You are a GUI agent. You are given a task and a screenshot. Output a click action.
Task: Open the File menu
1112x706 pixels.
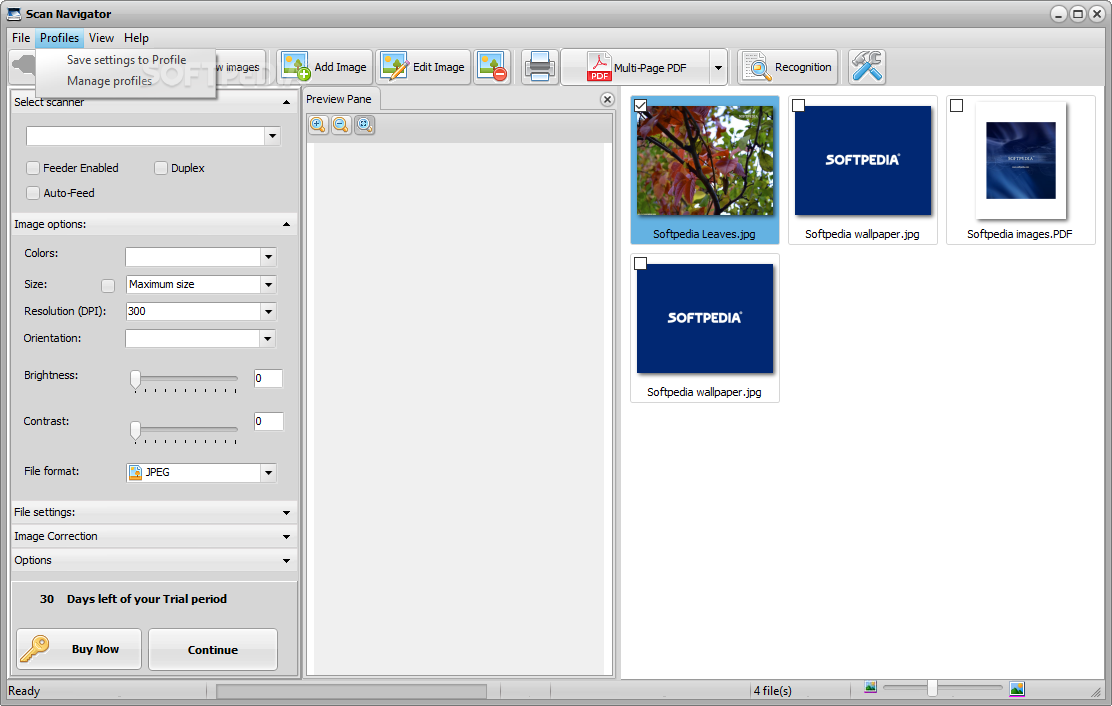21,38
